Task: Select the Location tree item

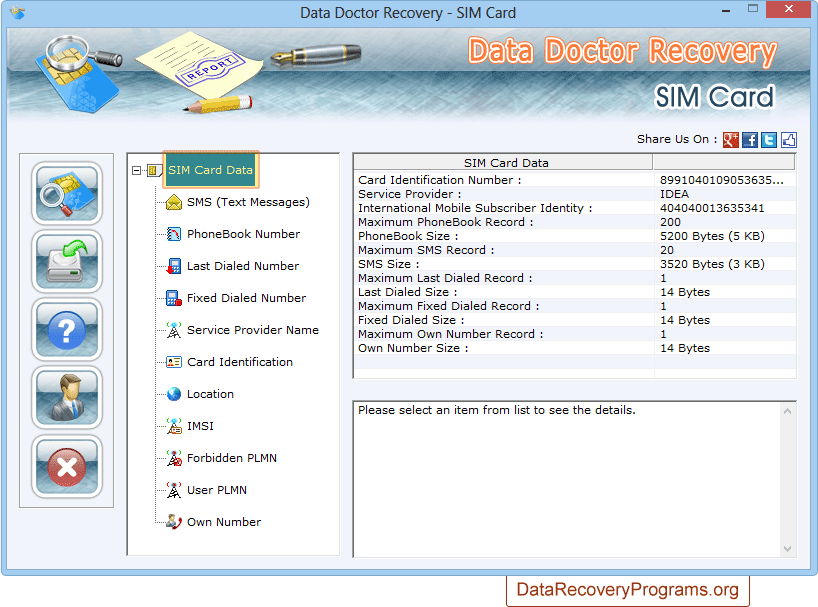Action: pyautogui.click(x=210, y=394)
